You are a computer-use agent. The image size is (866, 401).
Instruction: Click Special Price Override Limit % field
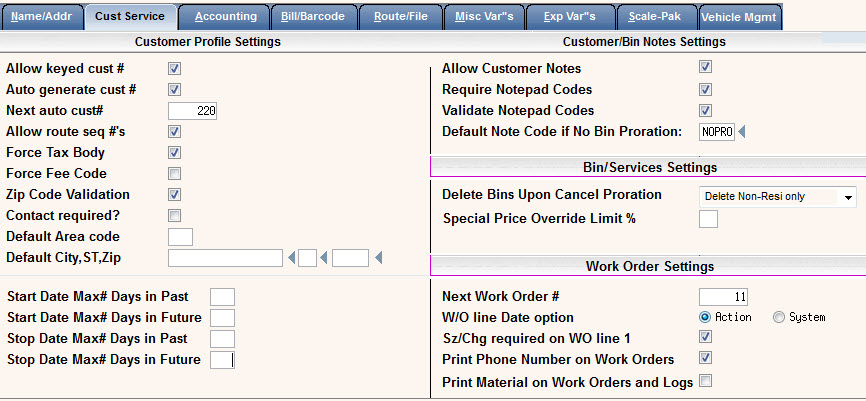click(x=709, y=219)
